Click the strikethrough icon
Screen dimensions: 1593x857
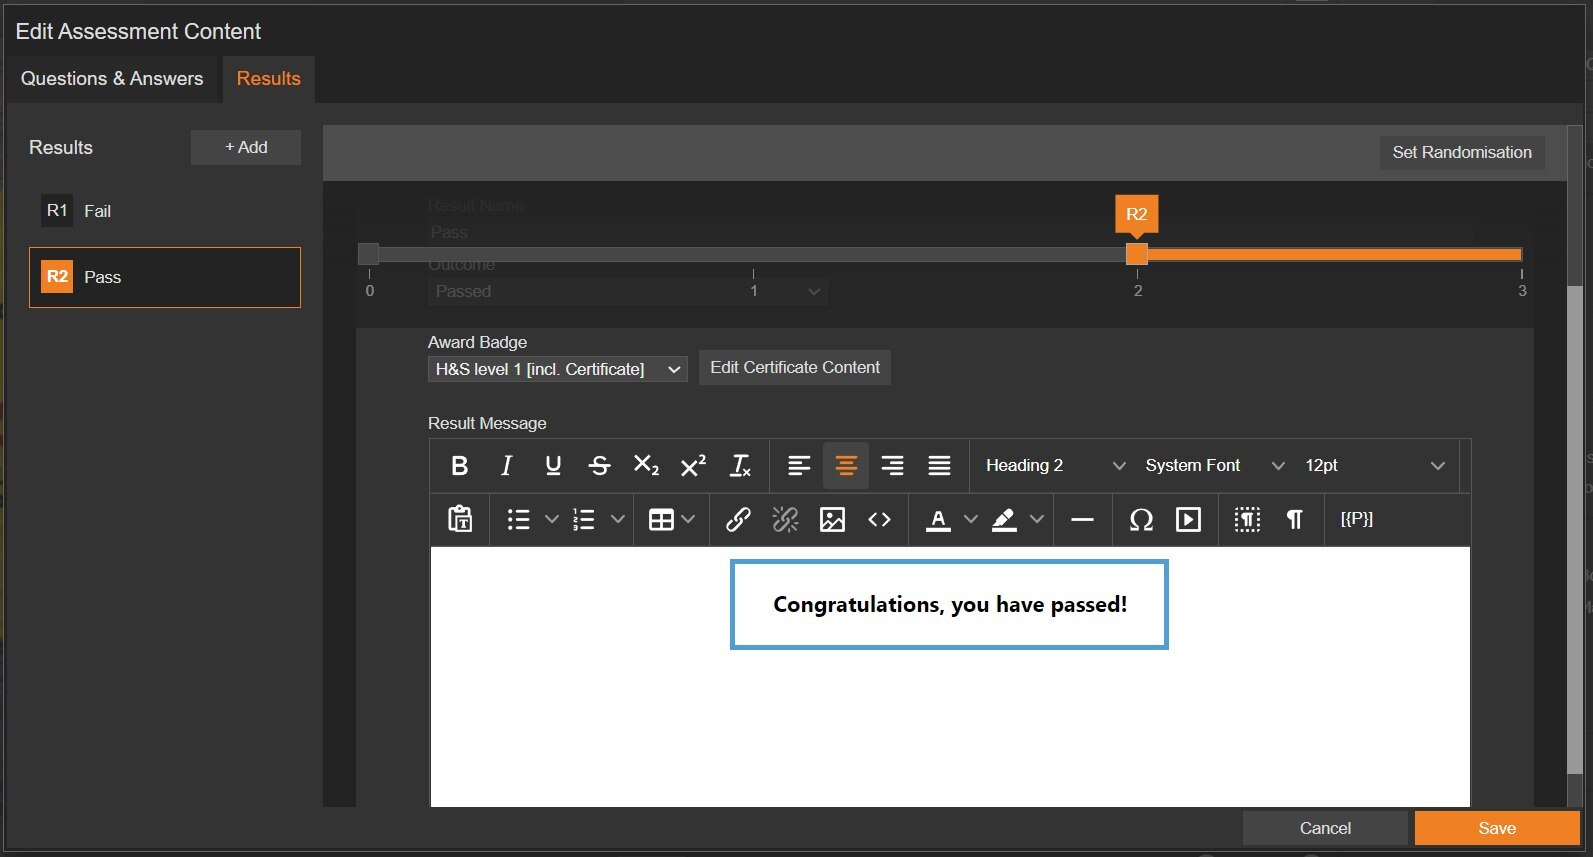pos(599,466)
